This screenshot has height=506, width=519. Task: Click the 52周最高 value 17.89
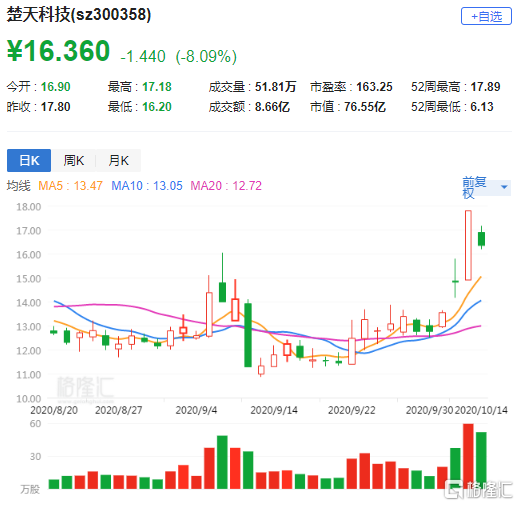(485, 87)
